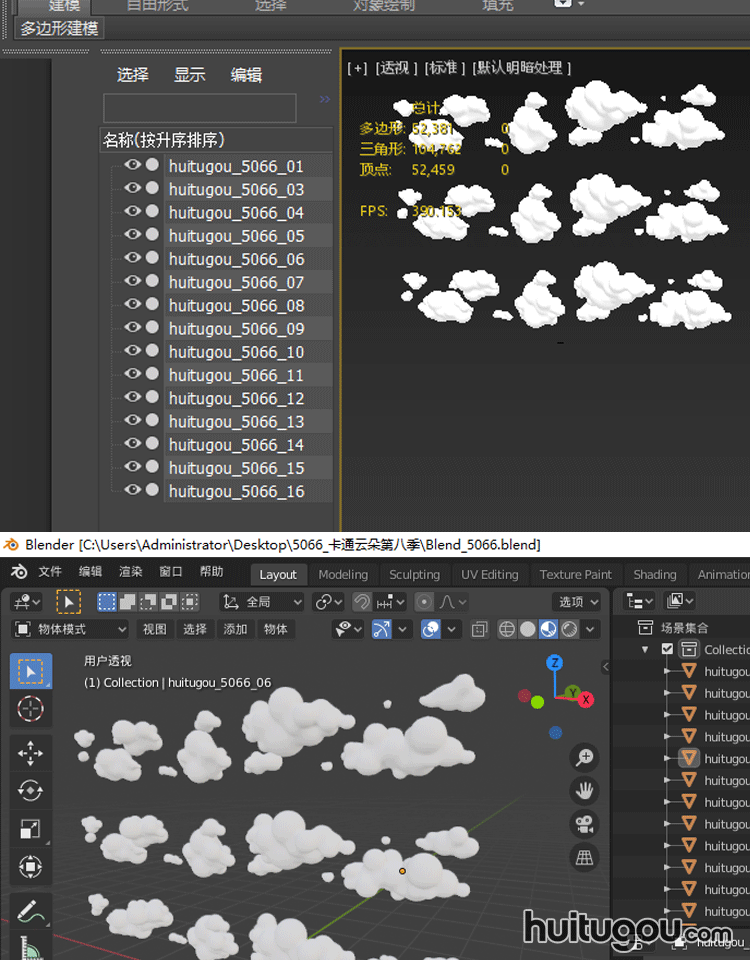Viewport: 750px width, 960px height.
Task: Click the pan hand viewport icon
Action: click(x=585, y=790)
